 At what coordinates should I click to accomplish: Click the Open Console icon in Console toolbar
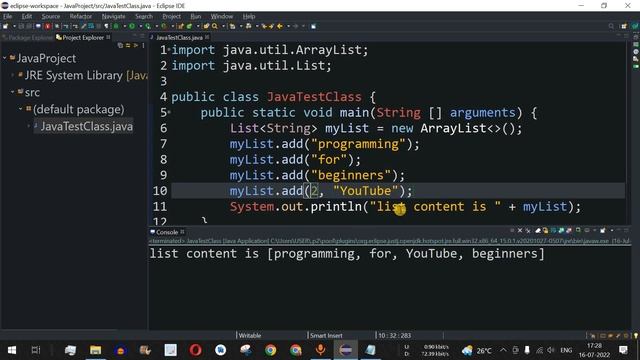[x=602, y=231]
